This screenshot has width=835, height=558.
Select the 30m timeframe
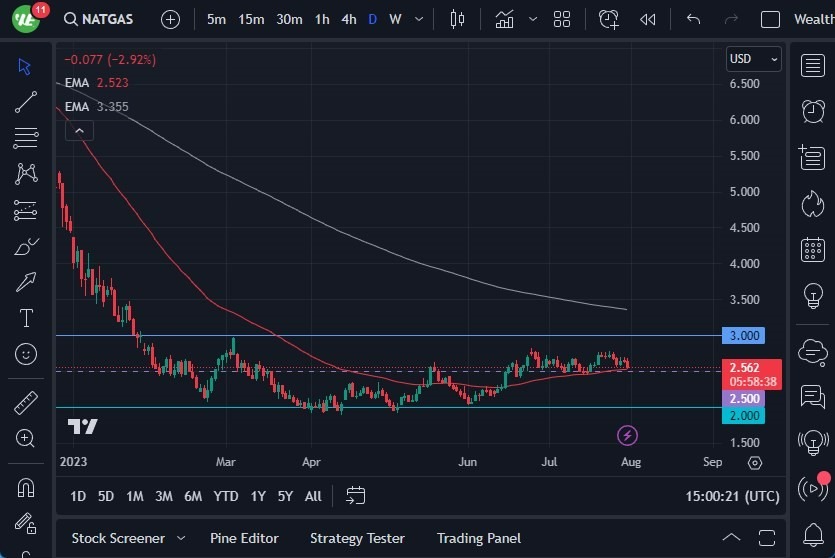[x=289, y=20]
